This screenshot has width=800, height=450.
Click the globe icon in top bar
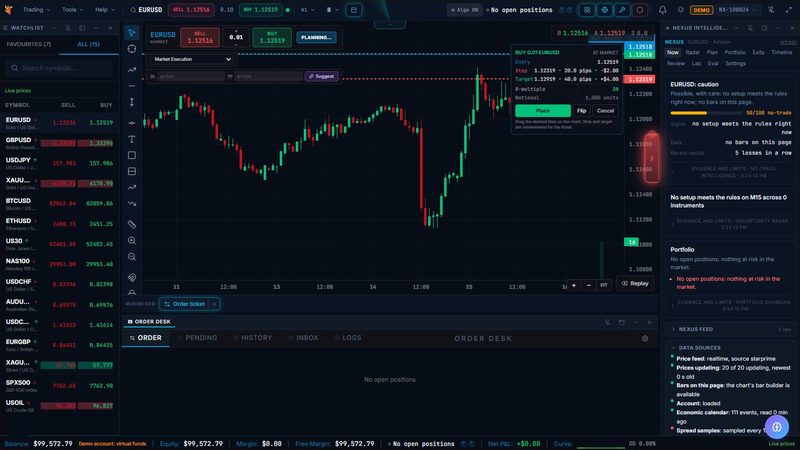tap(605, 10)
